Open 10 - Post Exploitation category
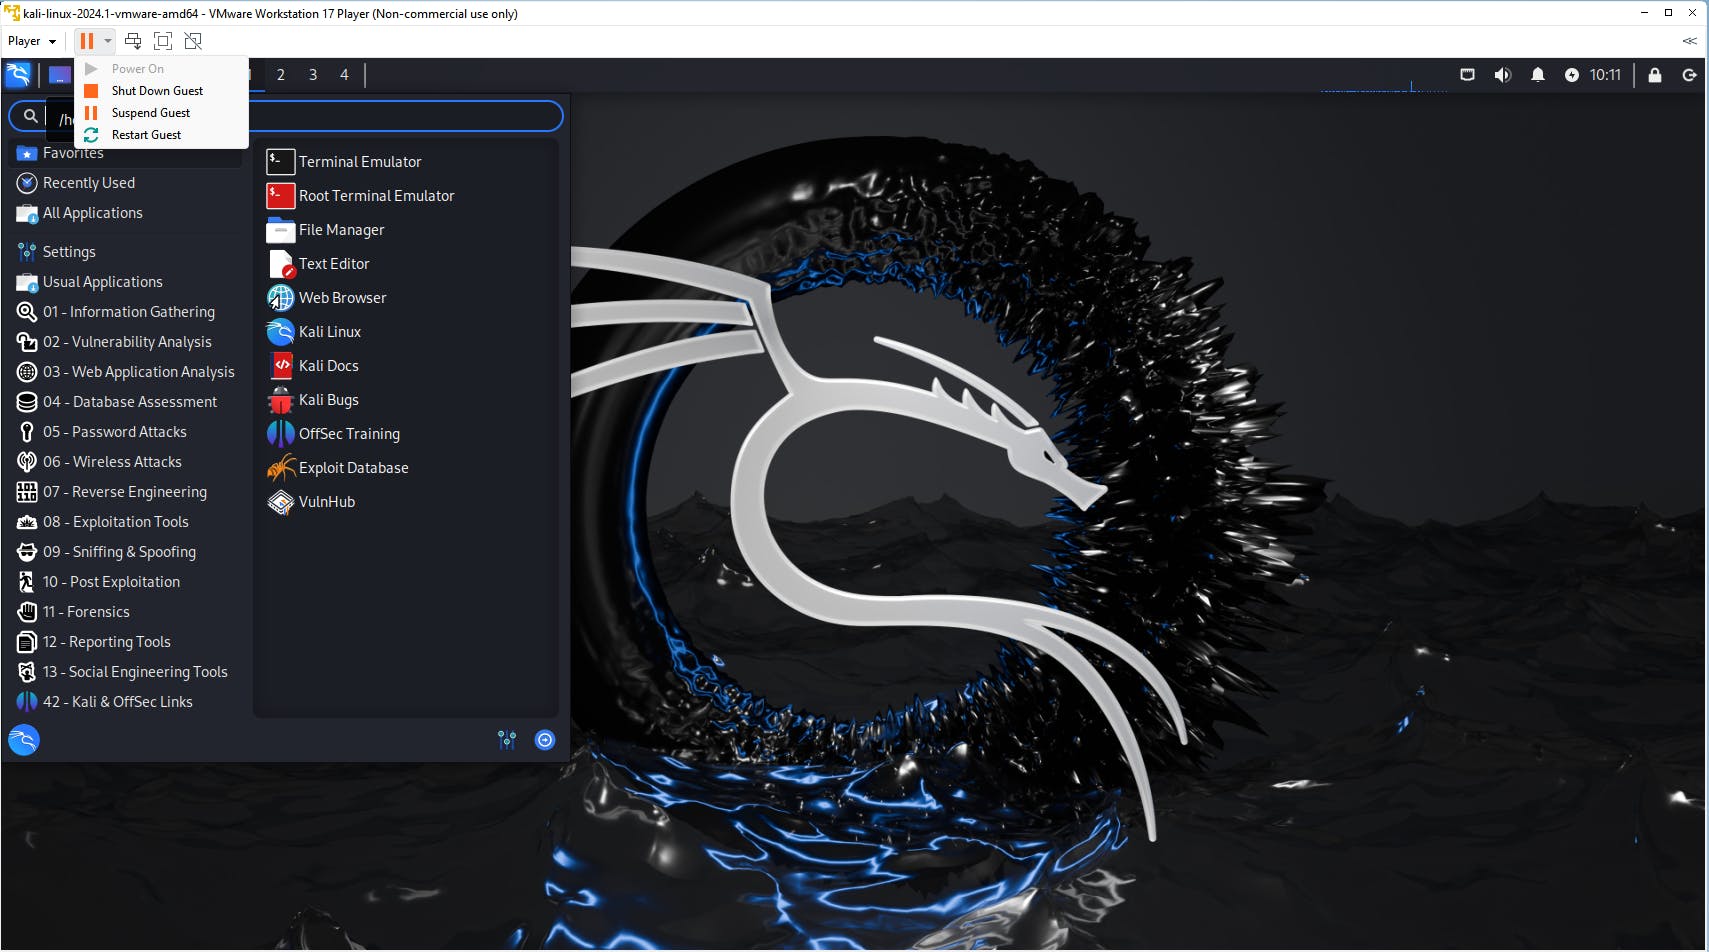This screenshot has height=952, width=1709. pos(126,582)
